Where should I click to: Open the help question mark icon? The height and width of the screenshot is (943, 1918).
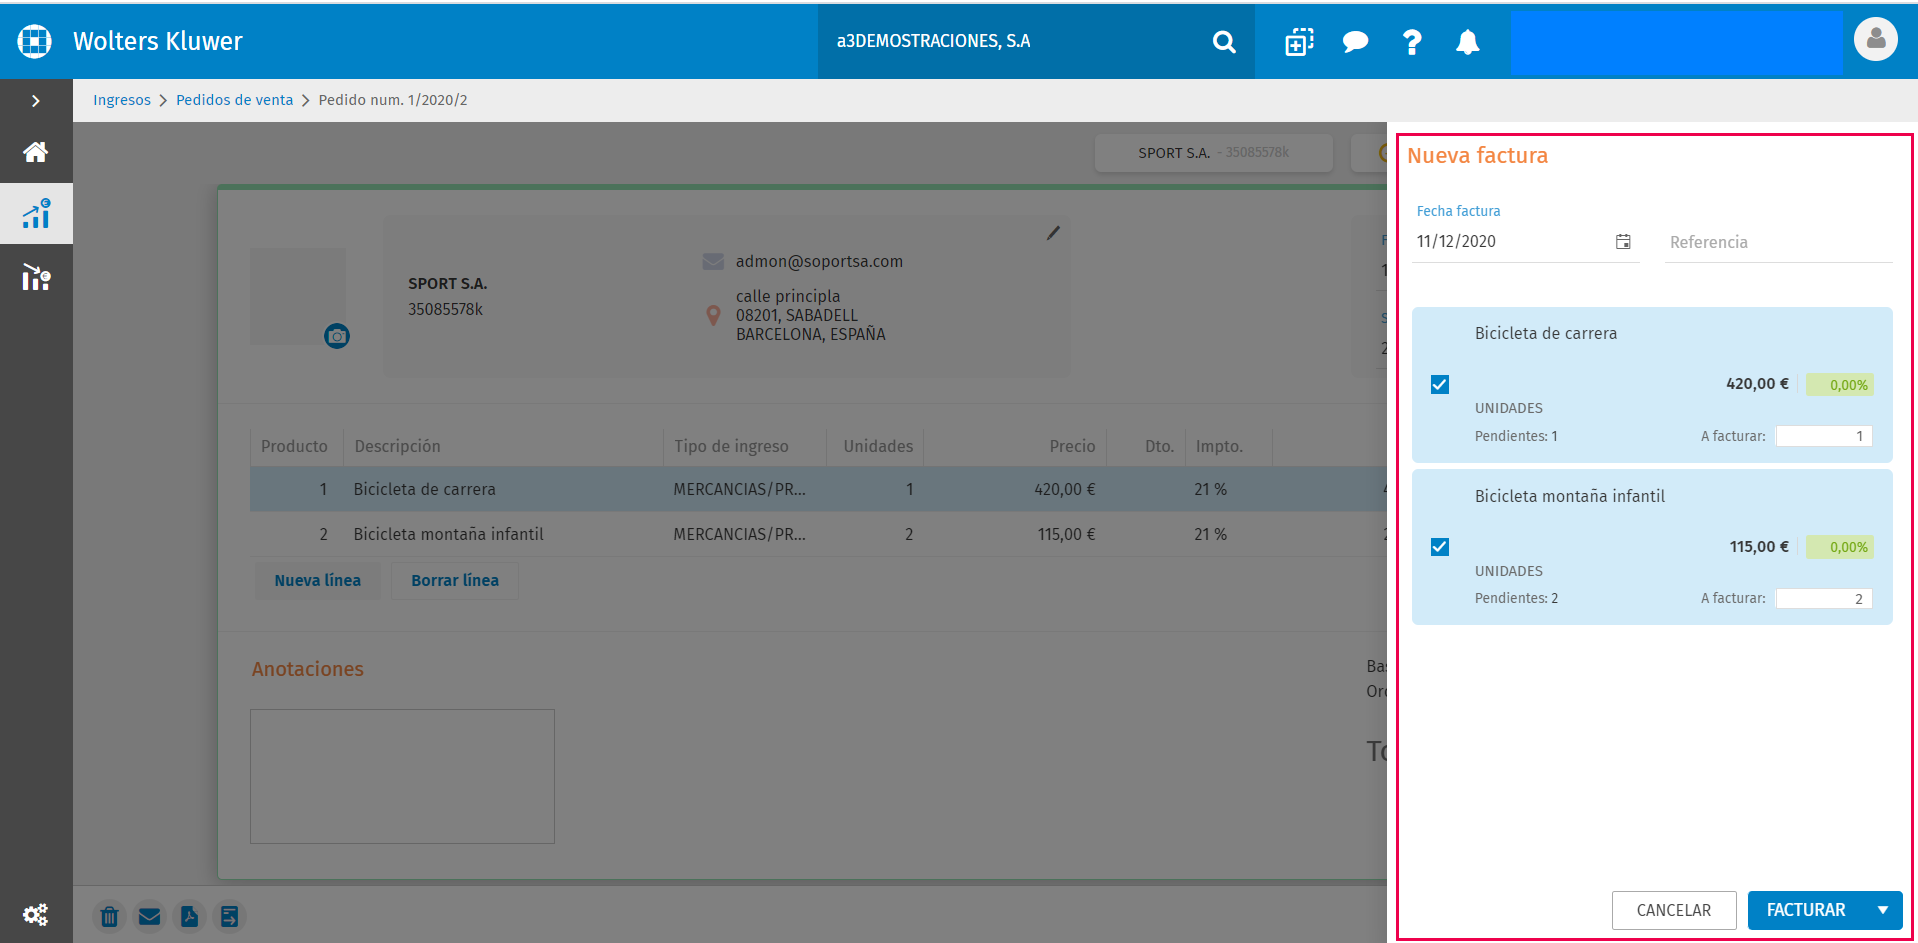(x=1412, y=41)
